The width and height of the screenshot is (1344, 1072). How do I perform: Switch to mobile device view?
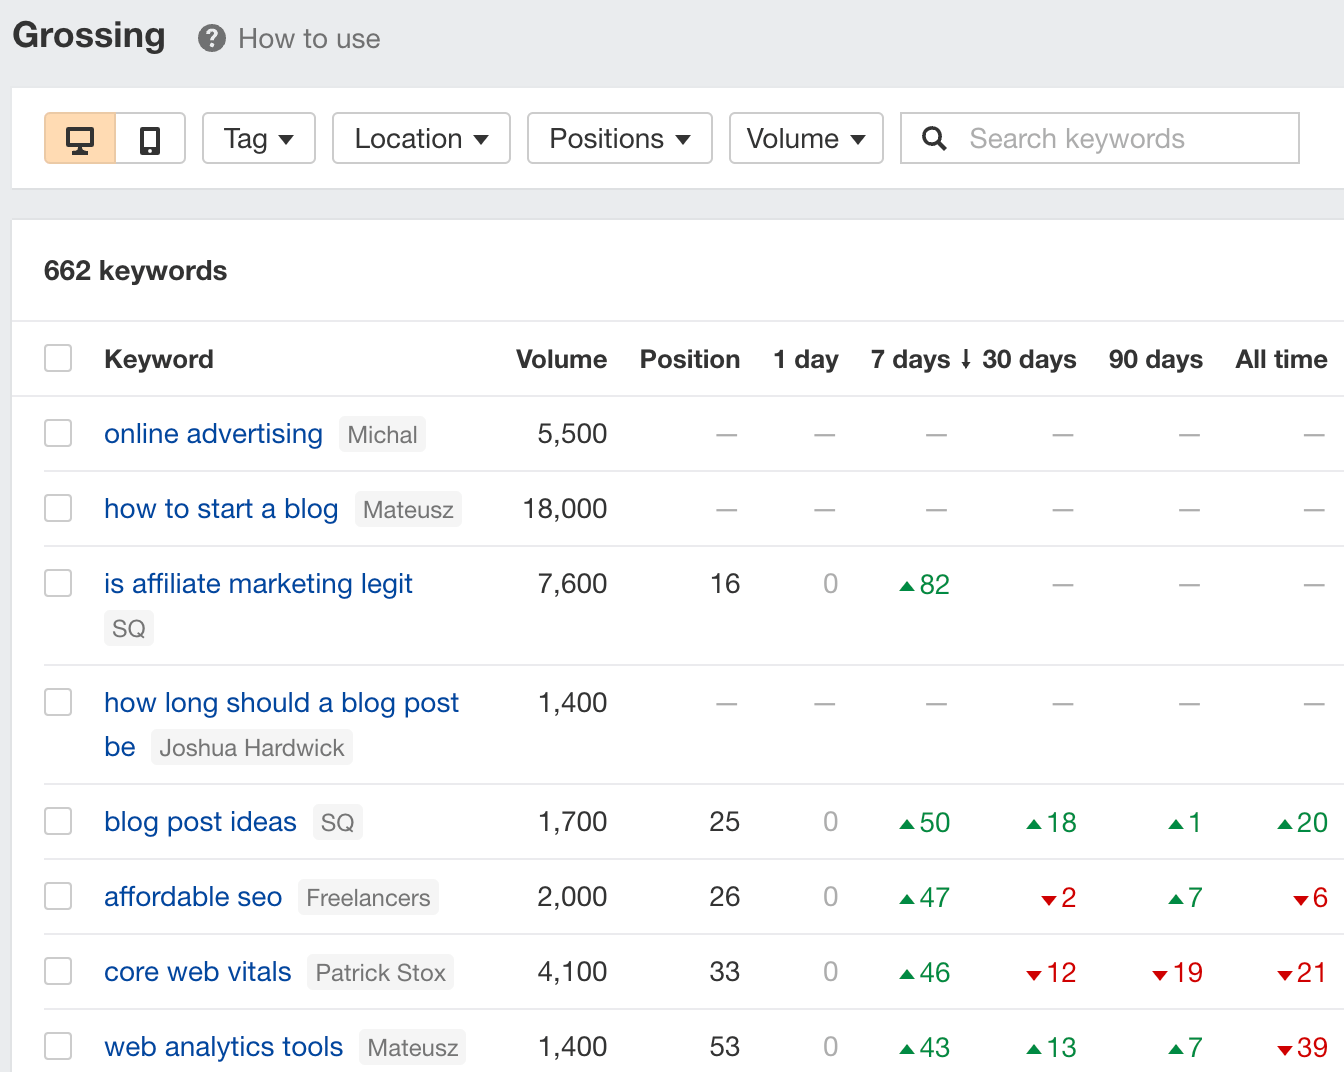click(150, 138)
